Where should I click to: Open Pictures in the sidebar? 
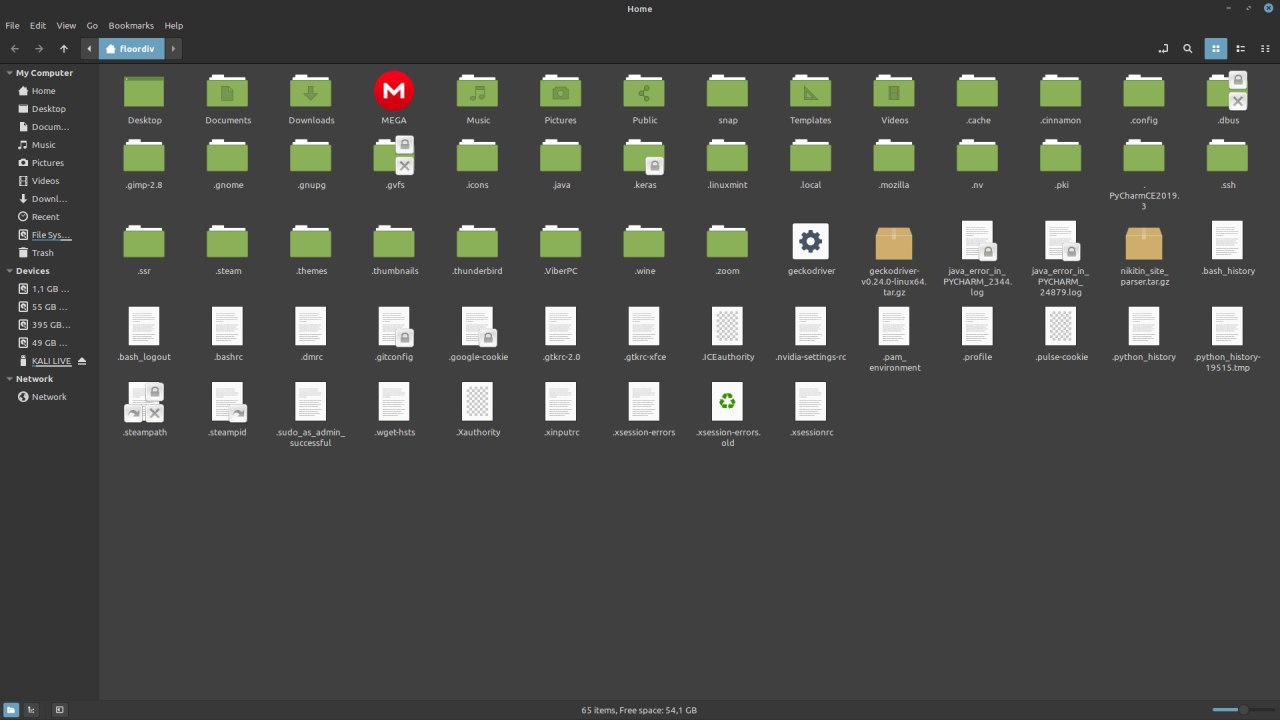[x=49, y=163]
